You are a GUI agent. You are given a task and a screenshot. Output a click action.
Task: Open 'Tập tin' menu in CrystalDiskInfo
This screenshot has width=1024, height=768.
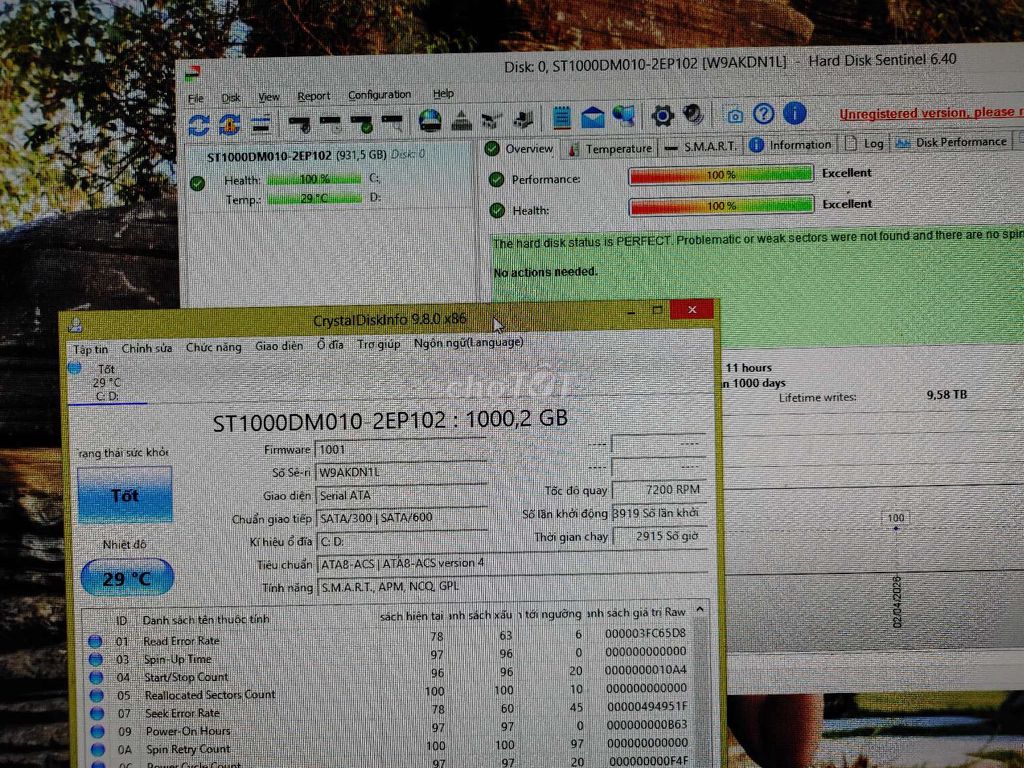[x=90, y=349]
